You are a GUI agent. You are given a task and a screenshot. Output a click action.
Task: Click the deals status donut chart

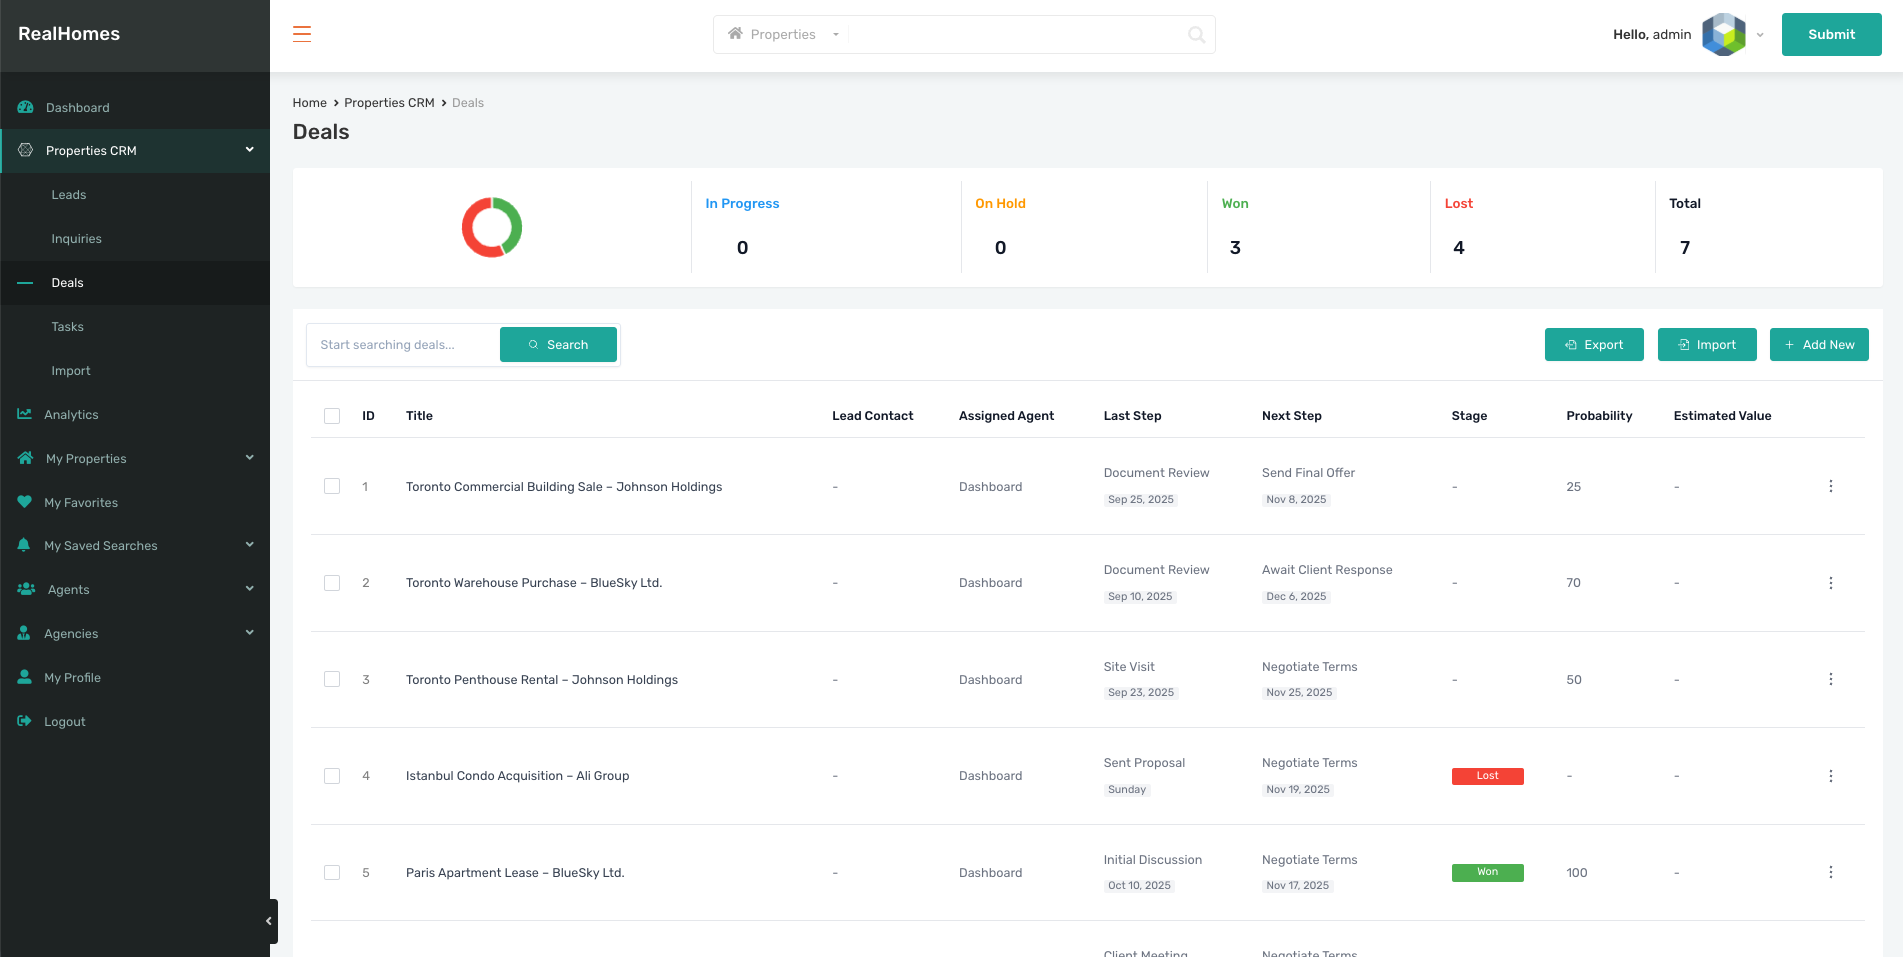coord(492,227)
